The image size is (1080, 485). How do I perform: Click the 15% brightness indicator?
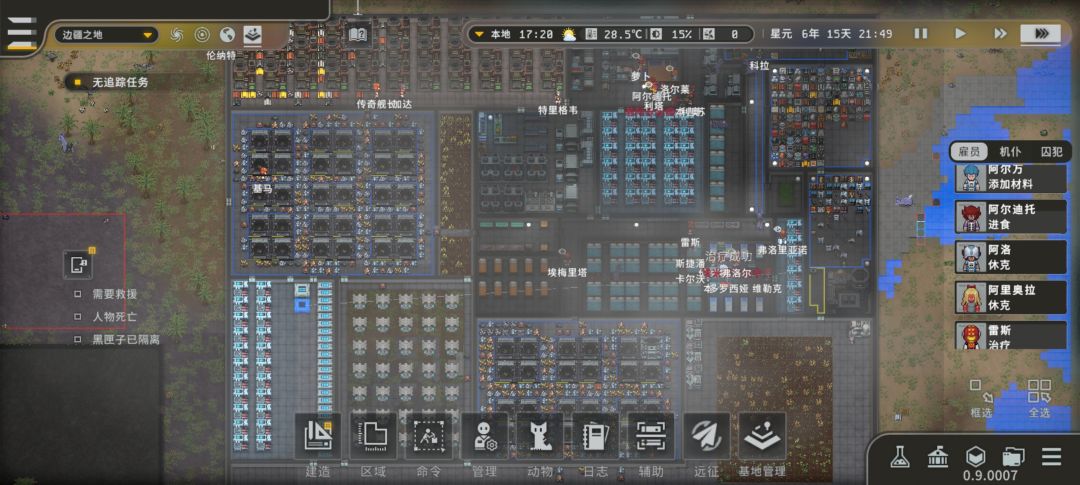click(682, 34)
